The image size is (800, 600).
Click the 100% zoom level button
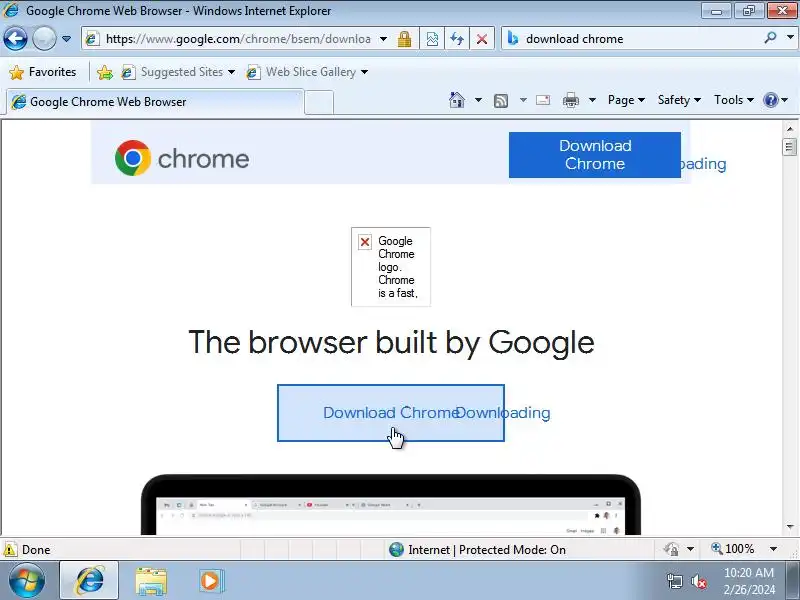click(x=733, y=549)
